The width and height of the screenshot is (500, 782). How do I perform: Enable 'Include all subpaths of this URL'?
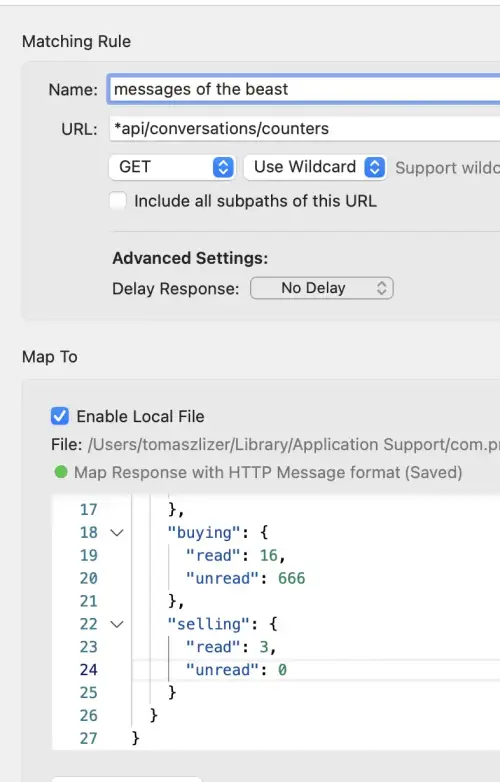(118, 201)
